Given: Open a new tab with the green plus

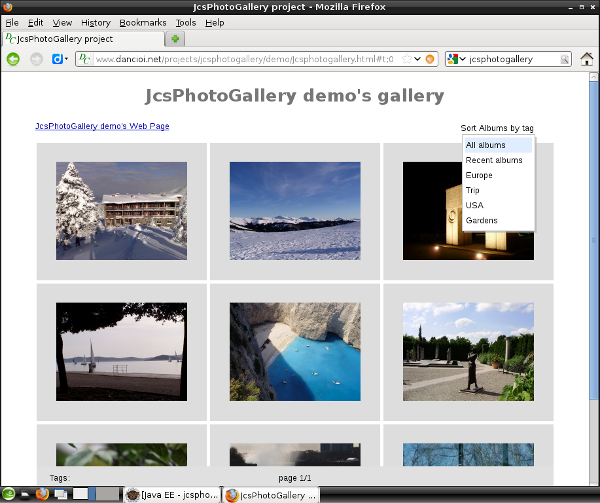Looking at the screenshot, I should click(175, 39).
